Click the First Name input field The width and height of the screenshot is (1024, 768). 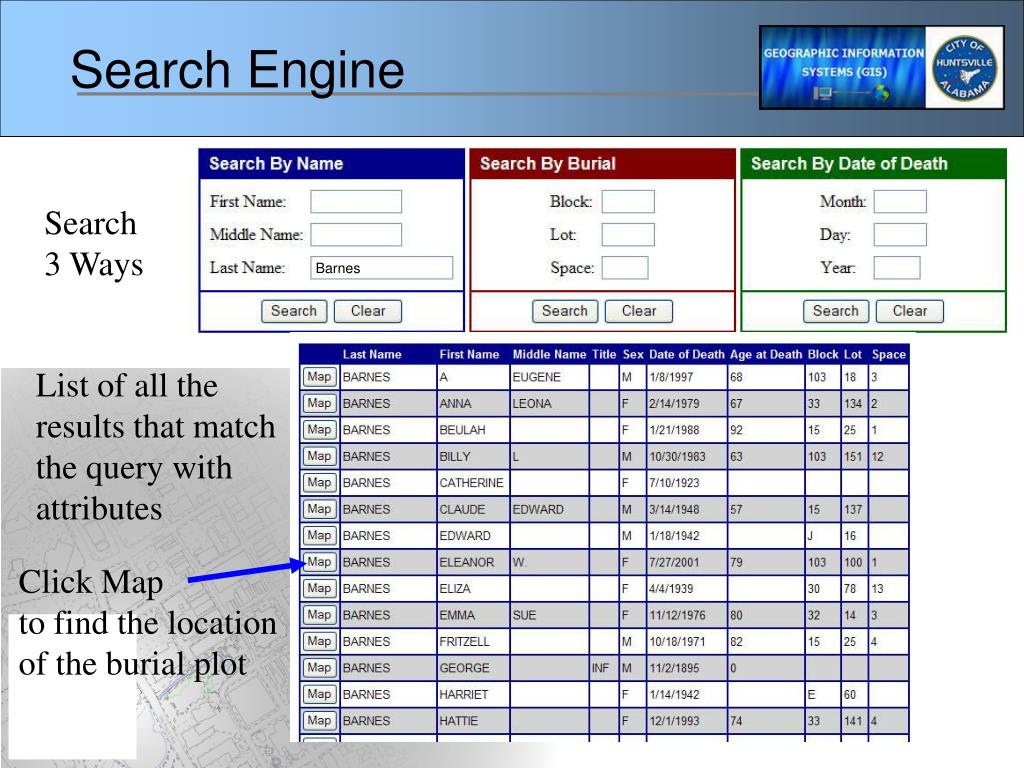(x=356, y=202)
